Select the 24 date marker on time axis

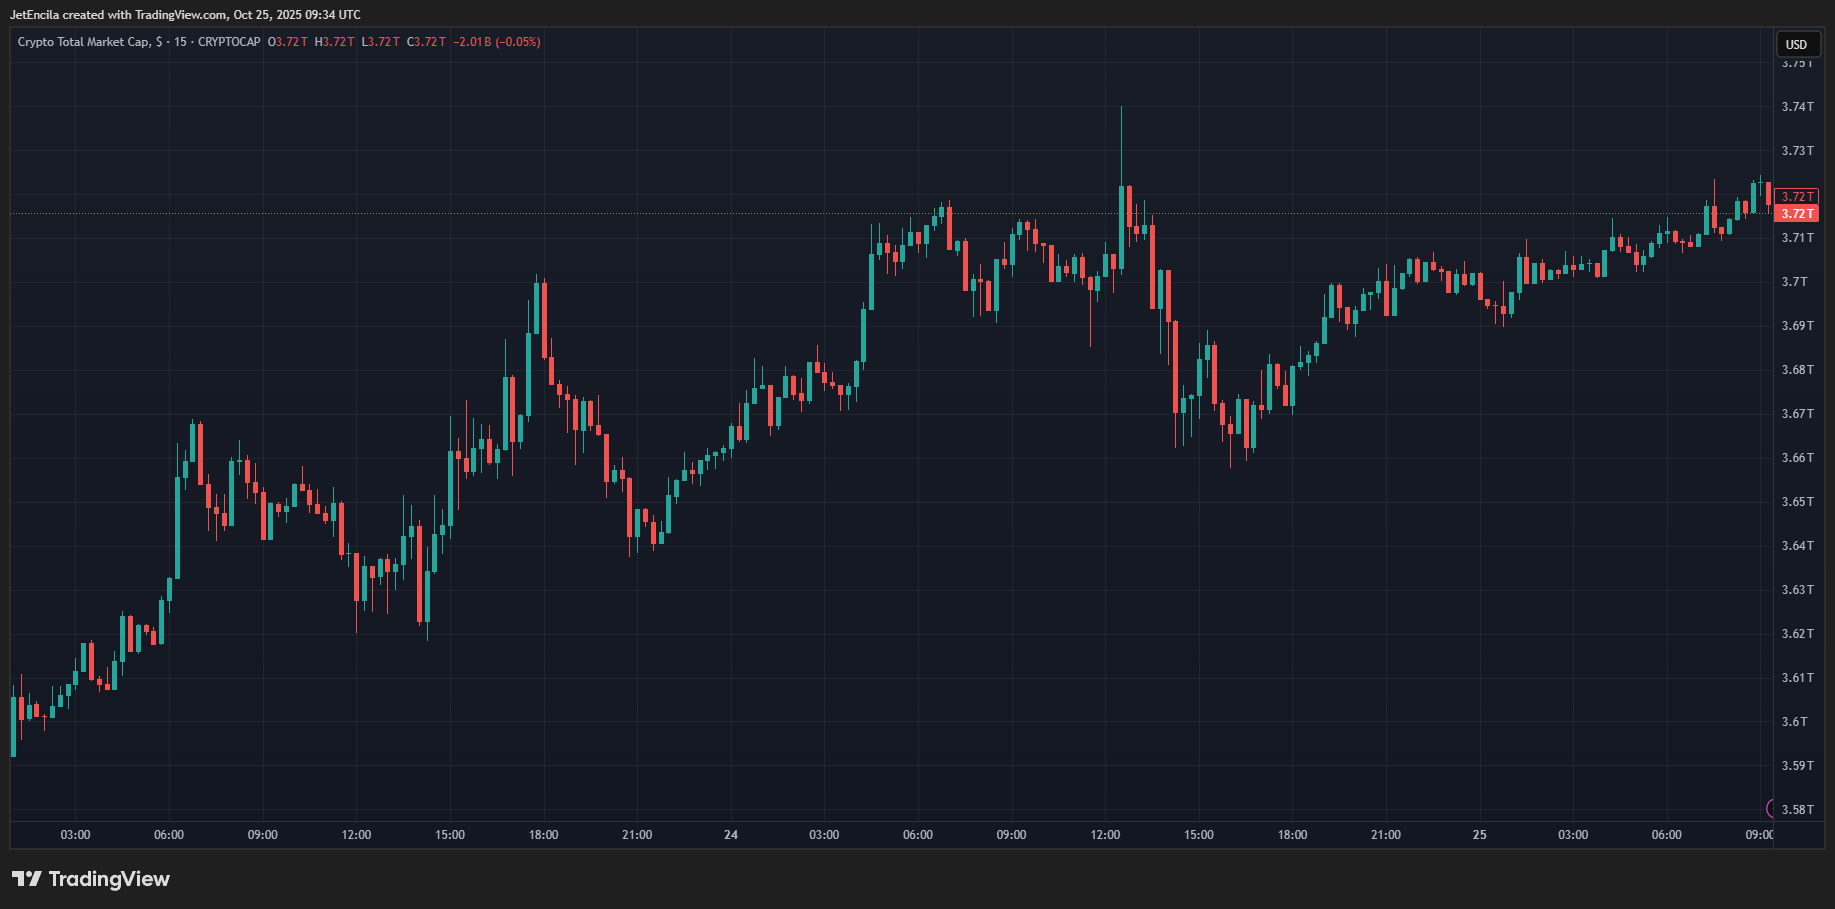point(731,835)
